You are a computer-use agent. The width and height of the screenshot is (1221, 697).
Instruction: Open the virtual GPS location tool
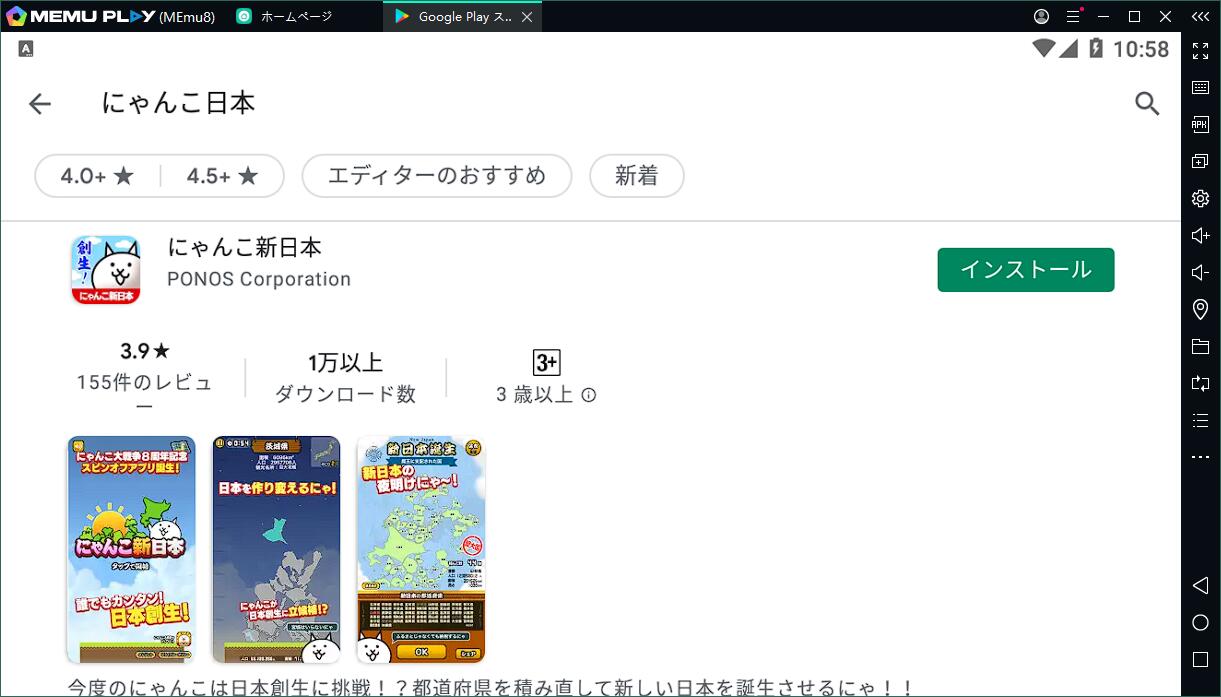[x=1200, y=309]
